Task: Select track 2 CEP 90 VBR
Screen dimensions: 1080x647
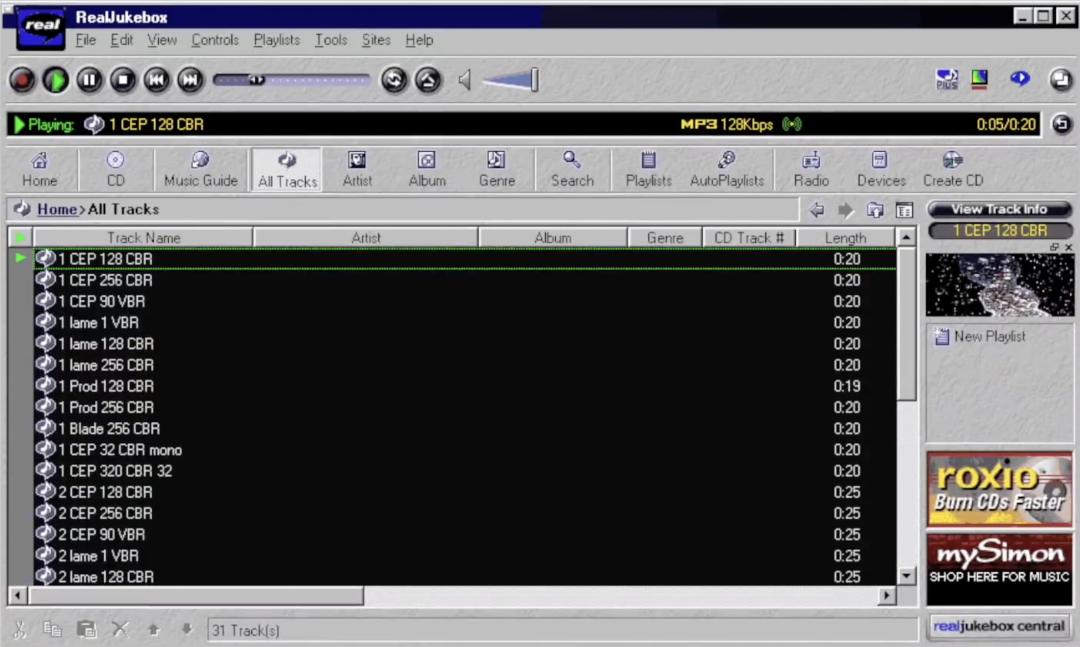Action: click(x=465, y=535)
